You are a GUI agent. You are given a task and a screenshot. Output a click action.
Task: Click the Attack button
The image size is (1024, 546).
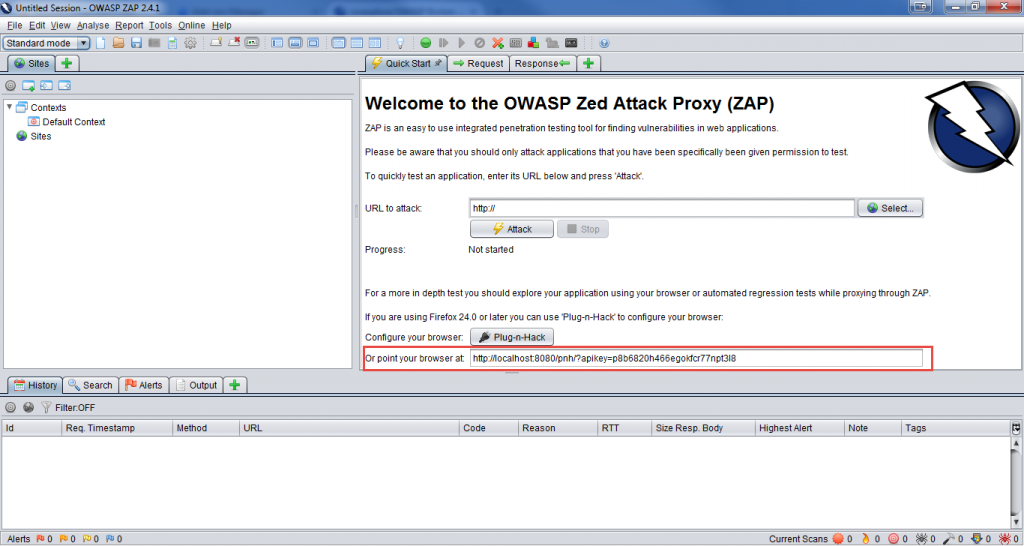512,229
